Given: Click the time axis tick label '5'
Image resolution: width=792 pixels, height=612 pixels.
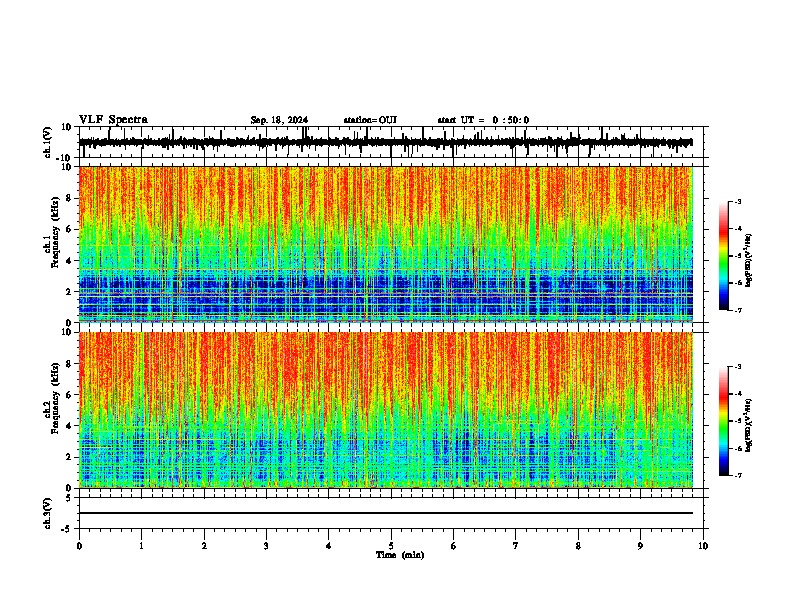Looking at the screenshot, I should coord(391,546).
